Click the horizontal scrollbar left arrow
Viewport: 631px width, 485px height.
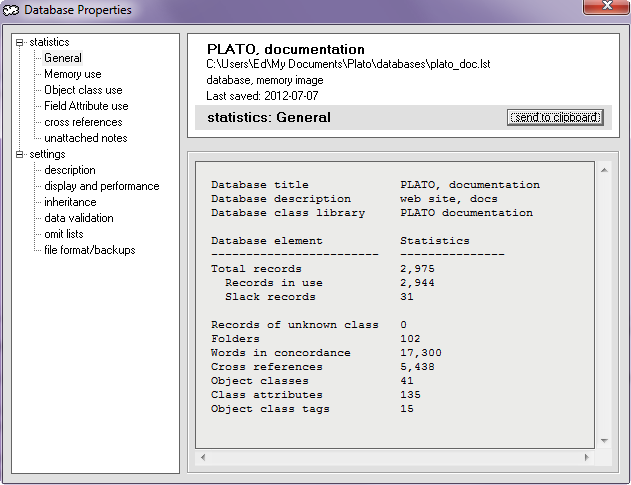click(204, 458)
